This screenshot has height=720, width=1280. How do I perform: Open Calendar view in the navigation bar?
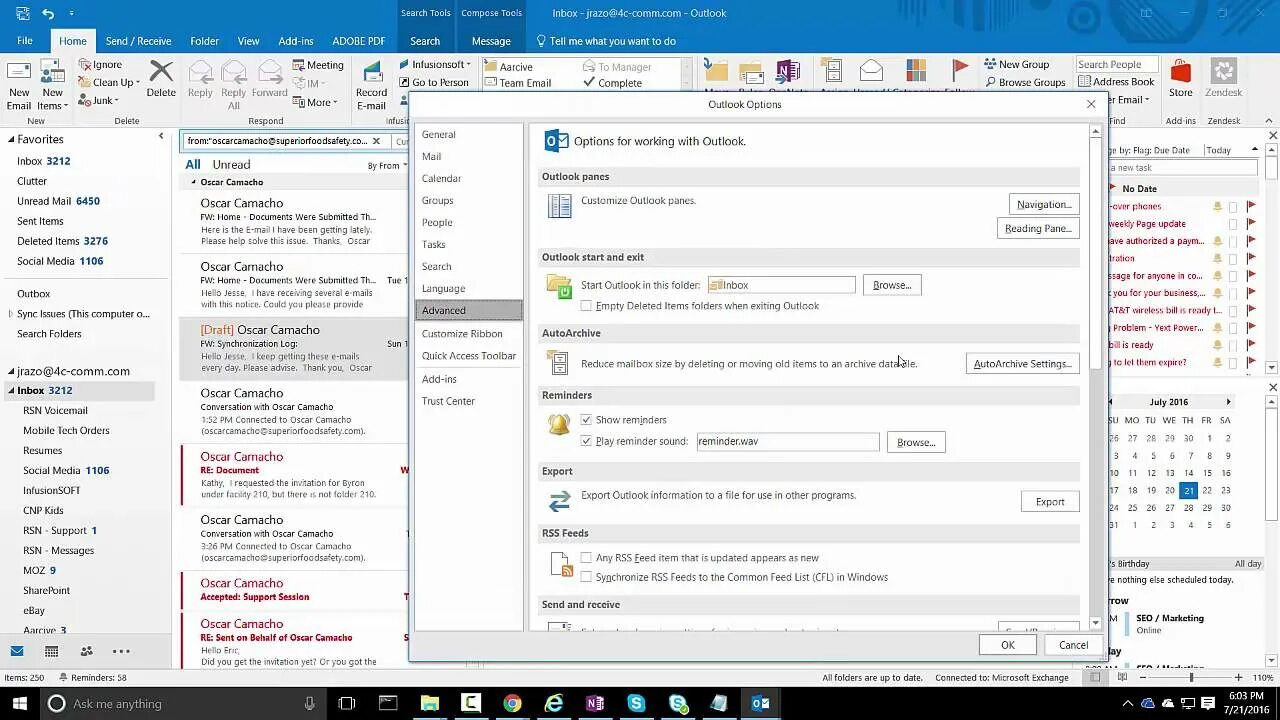(x=51, y=651)
